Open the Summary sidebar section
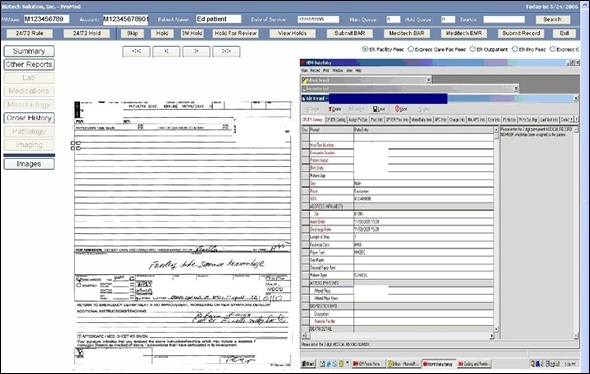590x374 pixels. tap(29, 51)
